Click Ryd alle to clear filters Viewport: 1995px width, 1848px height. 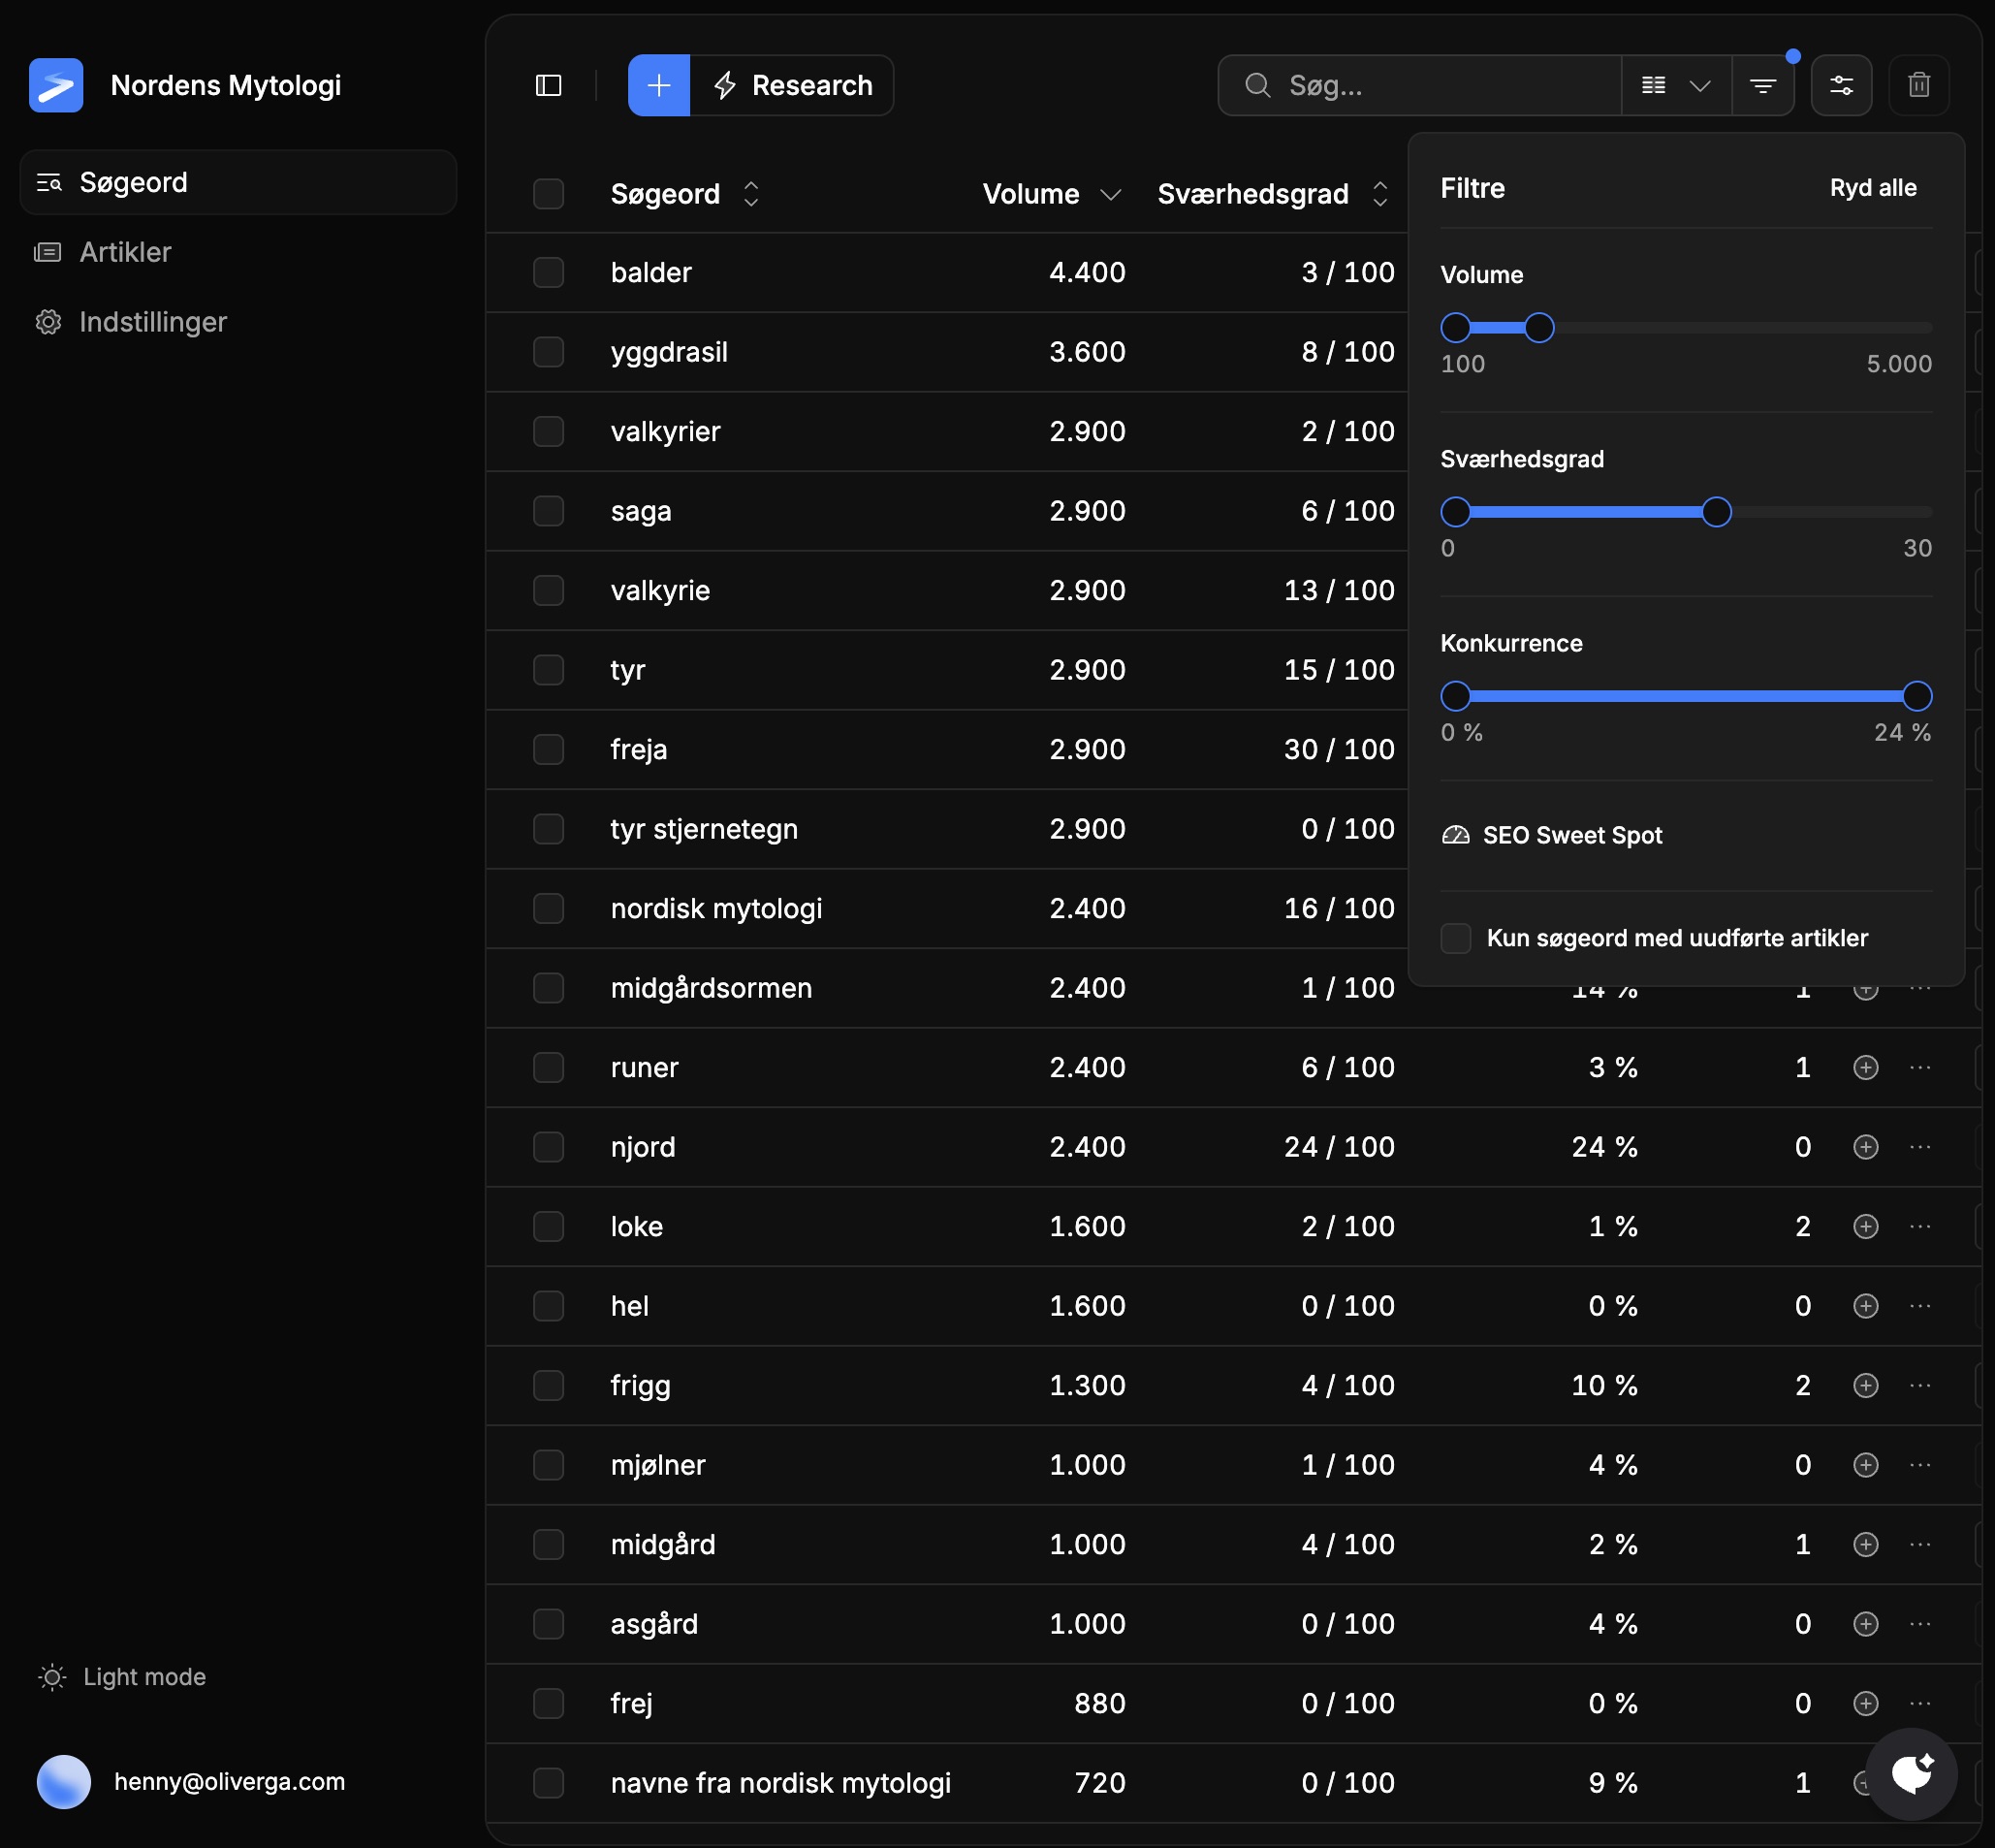1872,188
